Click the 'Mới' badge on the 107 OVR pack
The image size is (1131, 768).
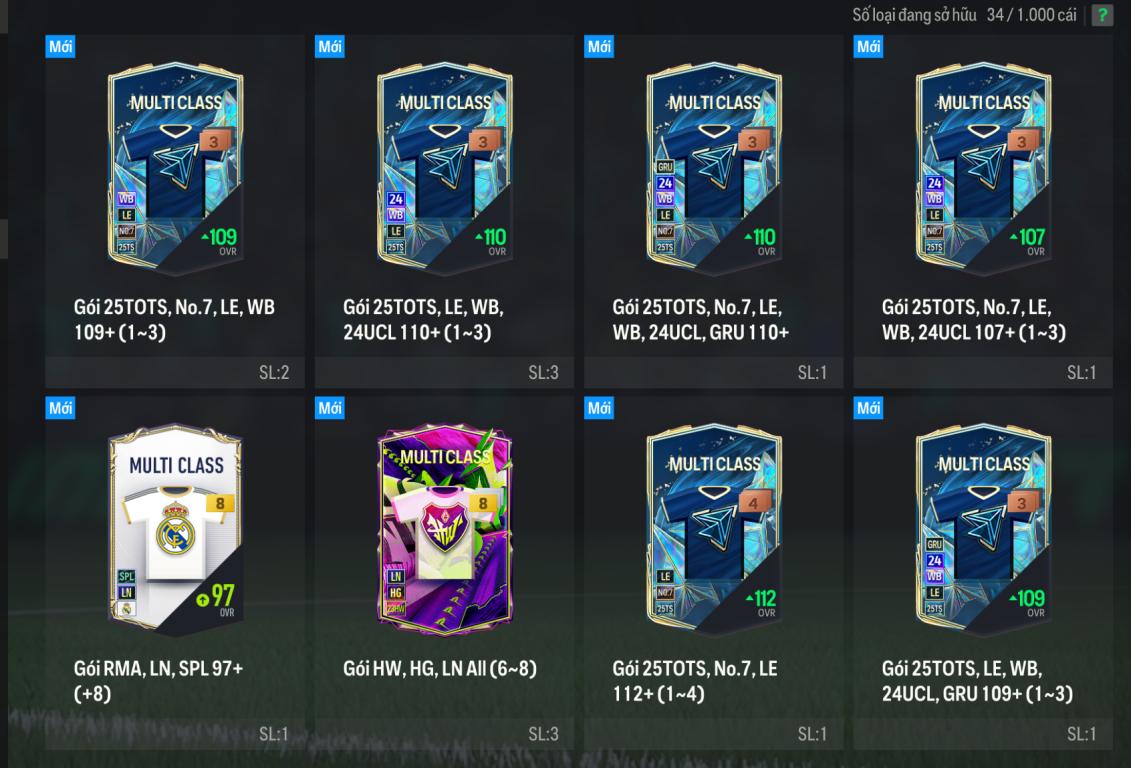(x=868, y=47)
